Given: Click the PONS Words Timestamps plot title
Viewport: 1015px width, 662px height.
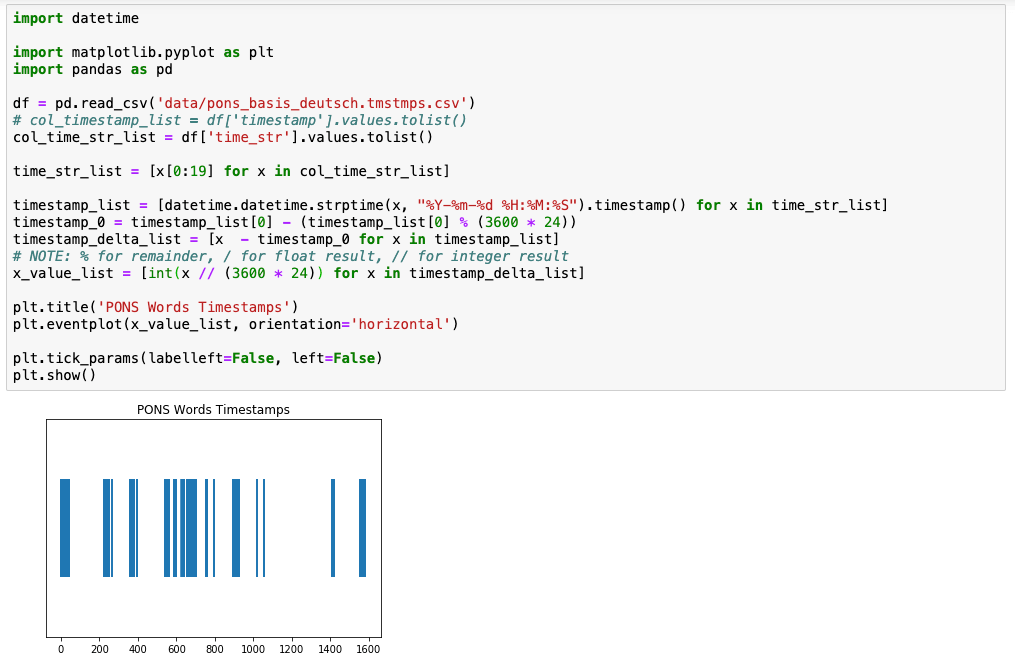Looking at the screenshot, I should [213, 409].
